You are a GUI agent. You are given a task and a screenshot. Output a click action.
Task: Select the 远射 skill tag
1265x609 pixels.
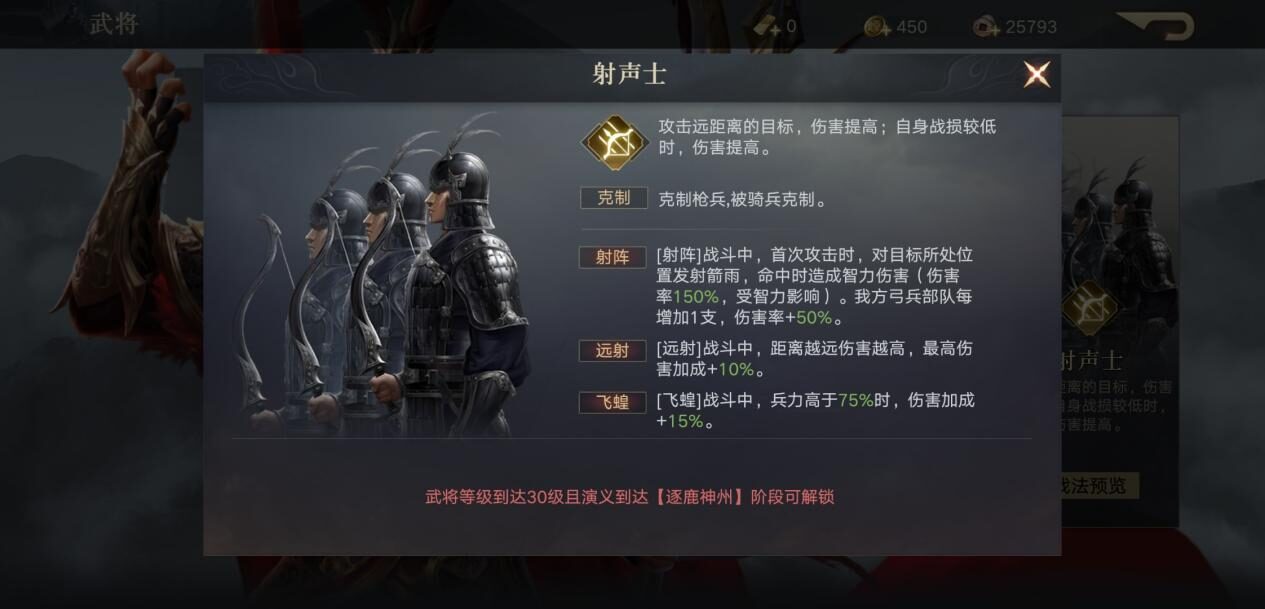(x=612, y=350)
